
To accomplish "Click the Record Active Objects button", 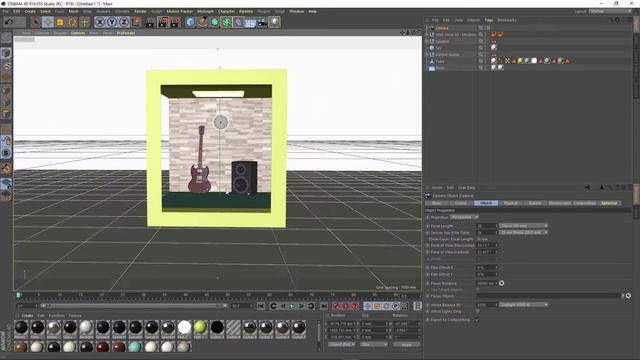I will 336,306.
